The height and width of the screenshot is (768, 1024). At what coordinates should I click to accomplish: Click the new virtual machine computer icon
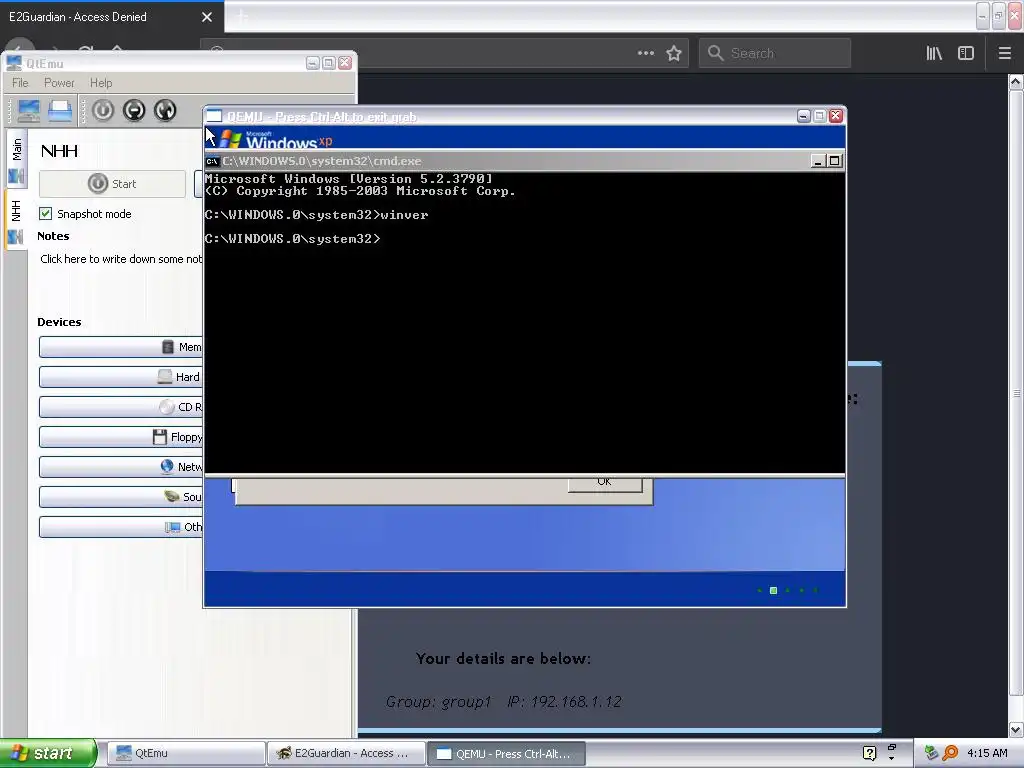[x=28, y=110]
